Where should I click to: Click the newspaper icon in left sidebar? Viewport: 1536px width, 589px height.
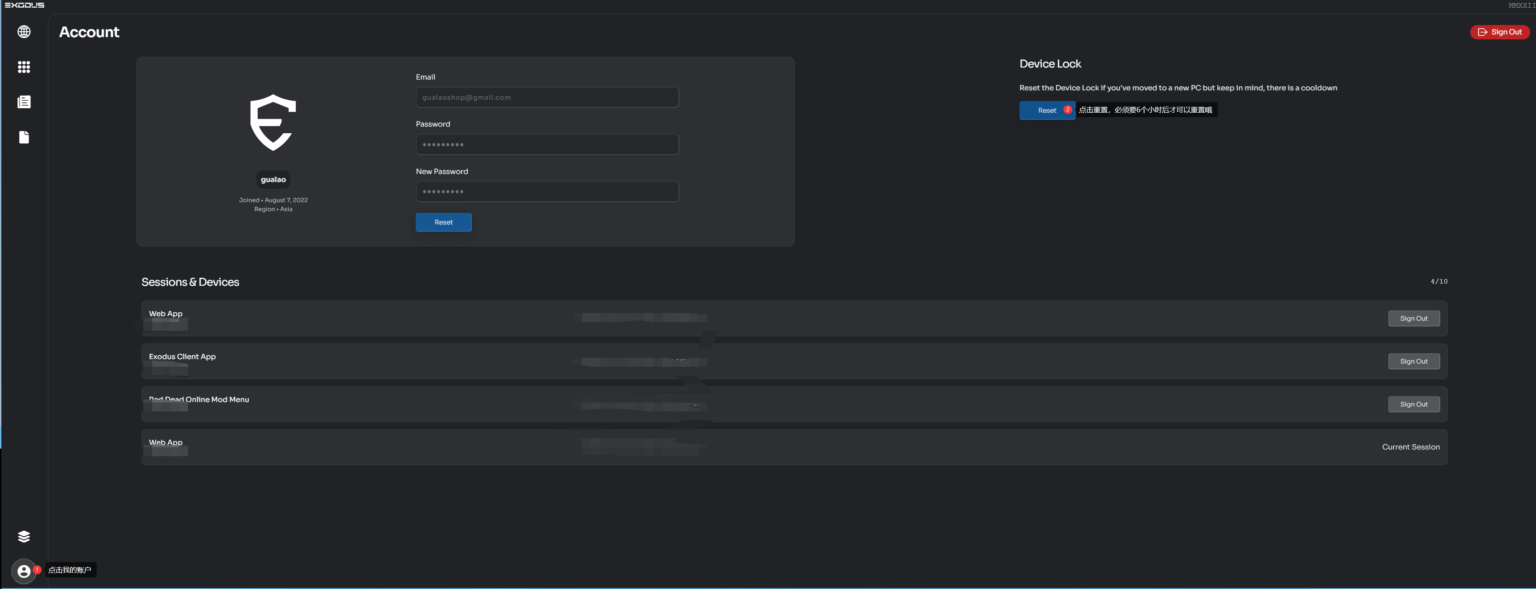[24, 102]
